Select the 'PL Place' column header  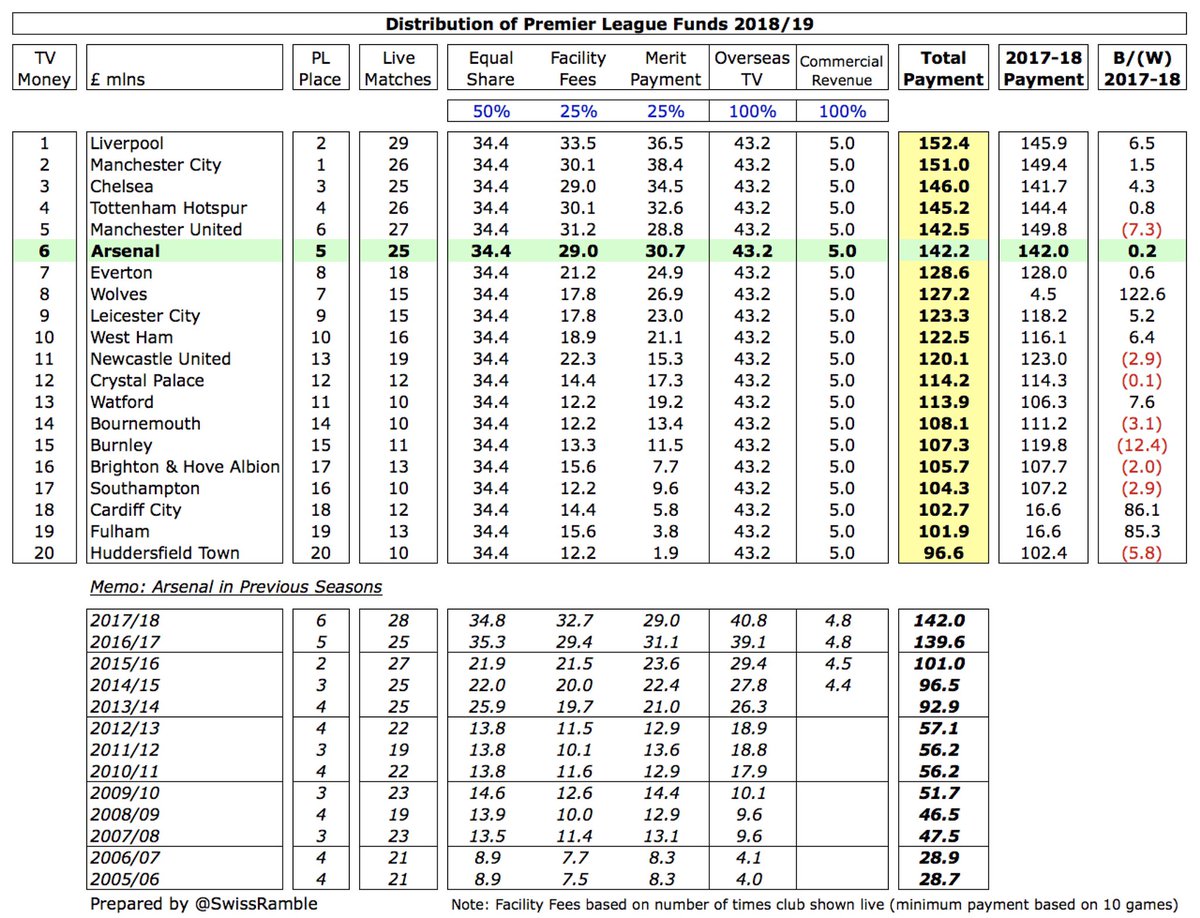coord(320,68)
